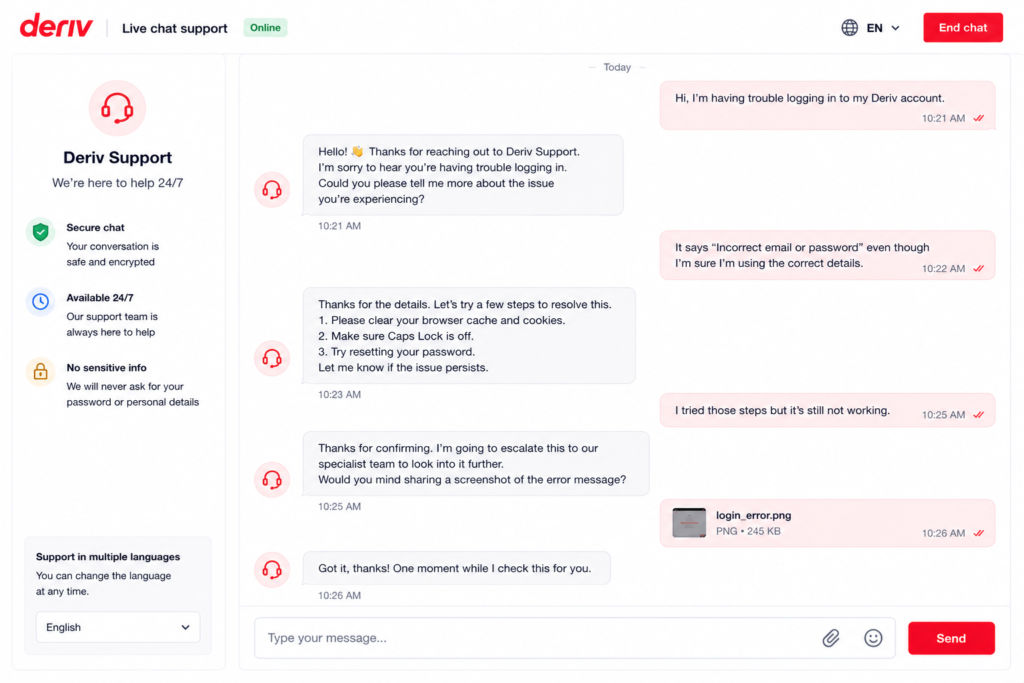Click the No sensitive info padlock icon

click(x=40, y=372)
